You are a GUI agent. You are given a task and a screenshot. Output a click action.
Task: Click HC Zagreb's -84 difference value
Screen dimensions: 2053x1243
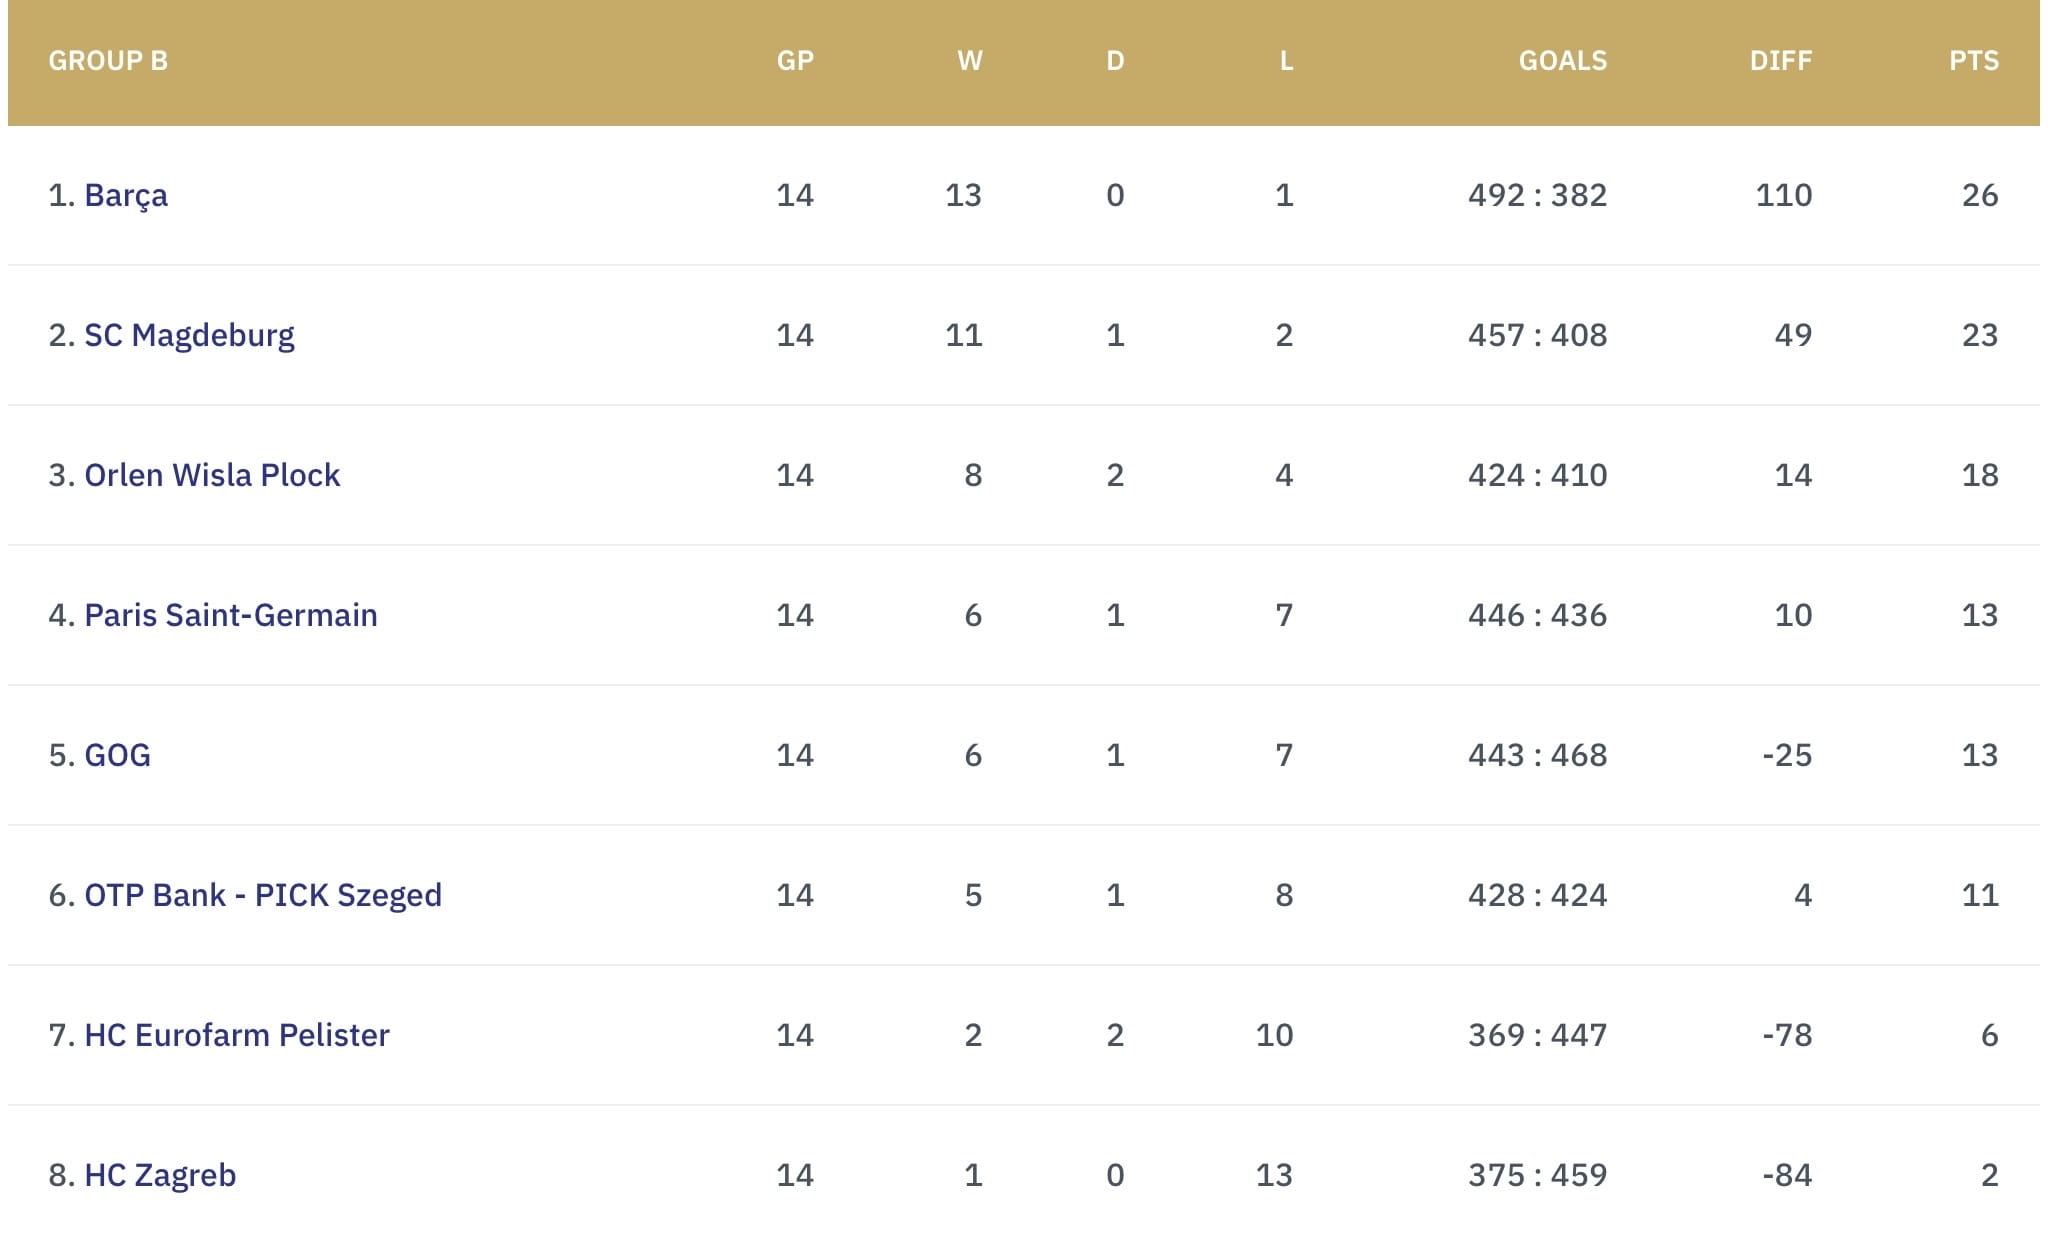click(x=1786, y=1175)
